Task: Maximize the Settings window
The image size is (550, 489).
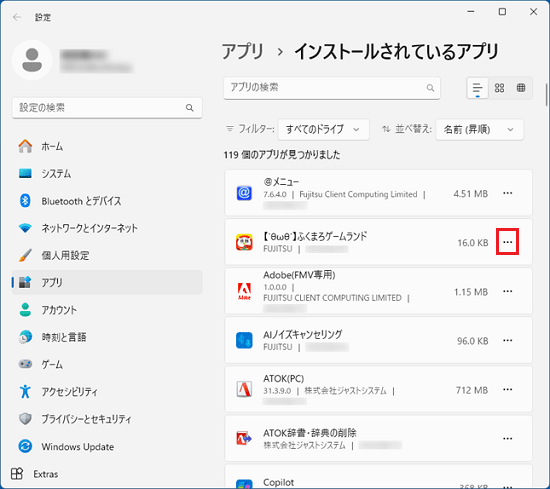Action: 502,12
